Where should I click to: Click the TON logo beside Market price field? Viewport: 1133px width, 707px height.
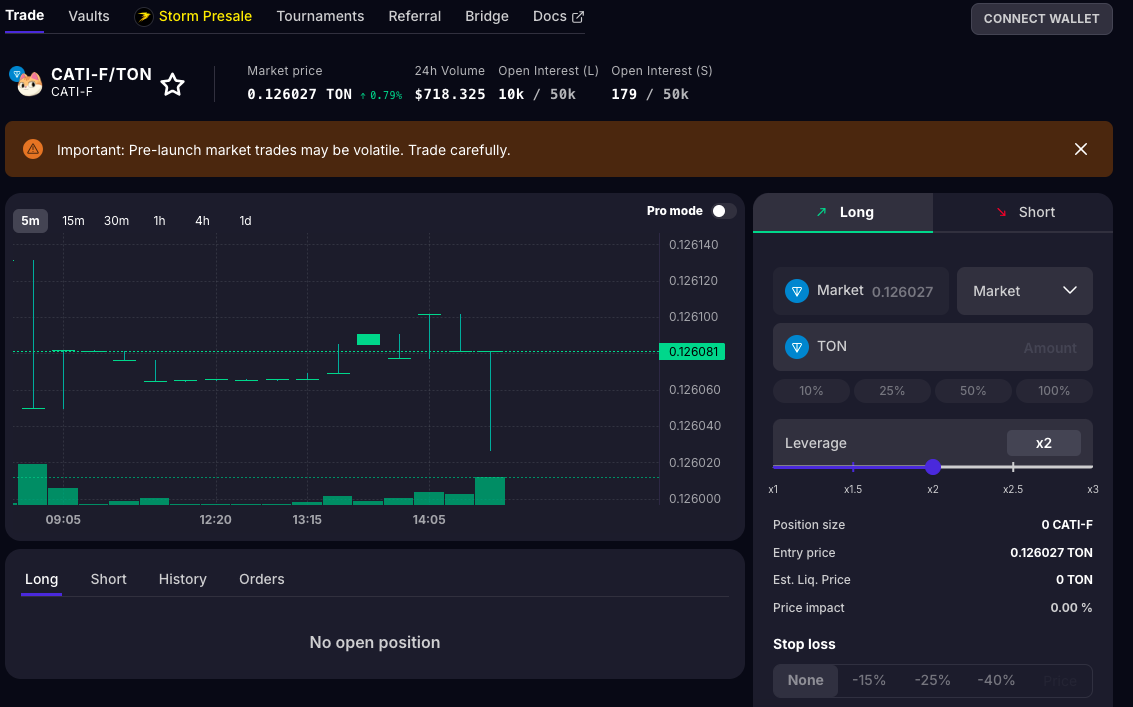click(796, 291)
